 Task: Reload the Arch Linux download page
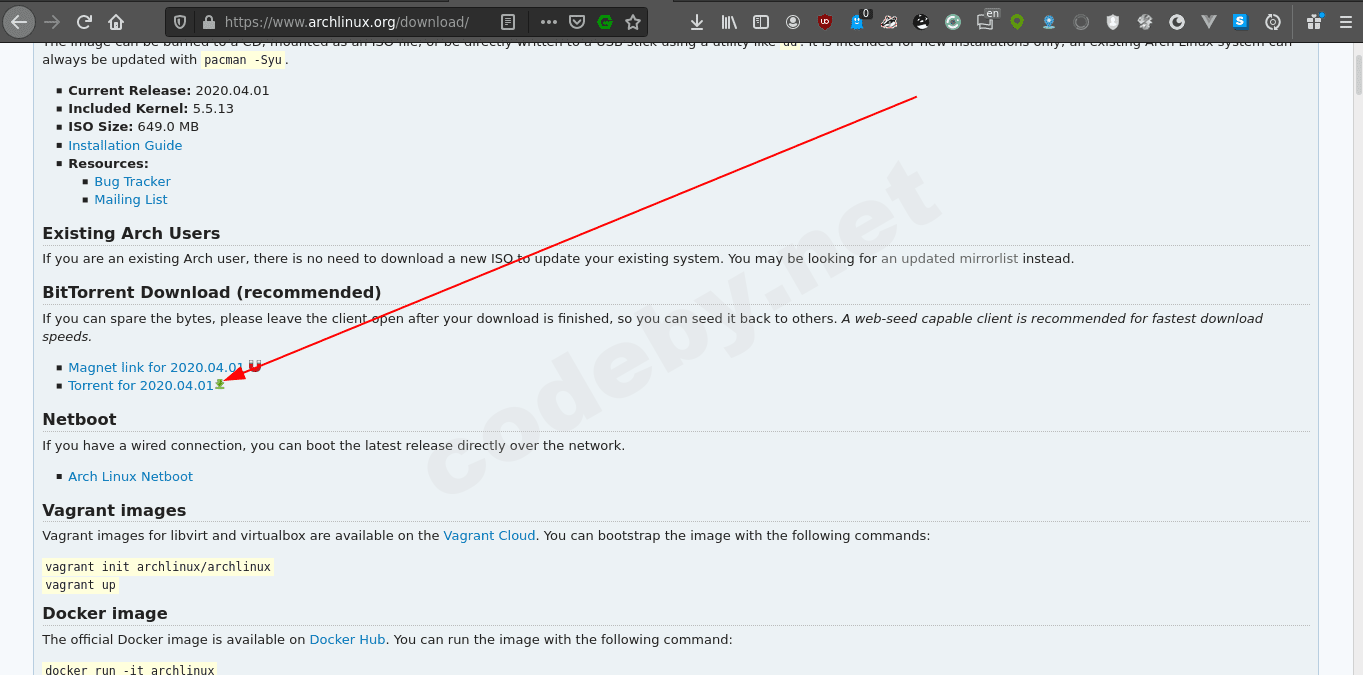tap(84, 21)
